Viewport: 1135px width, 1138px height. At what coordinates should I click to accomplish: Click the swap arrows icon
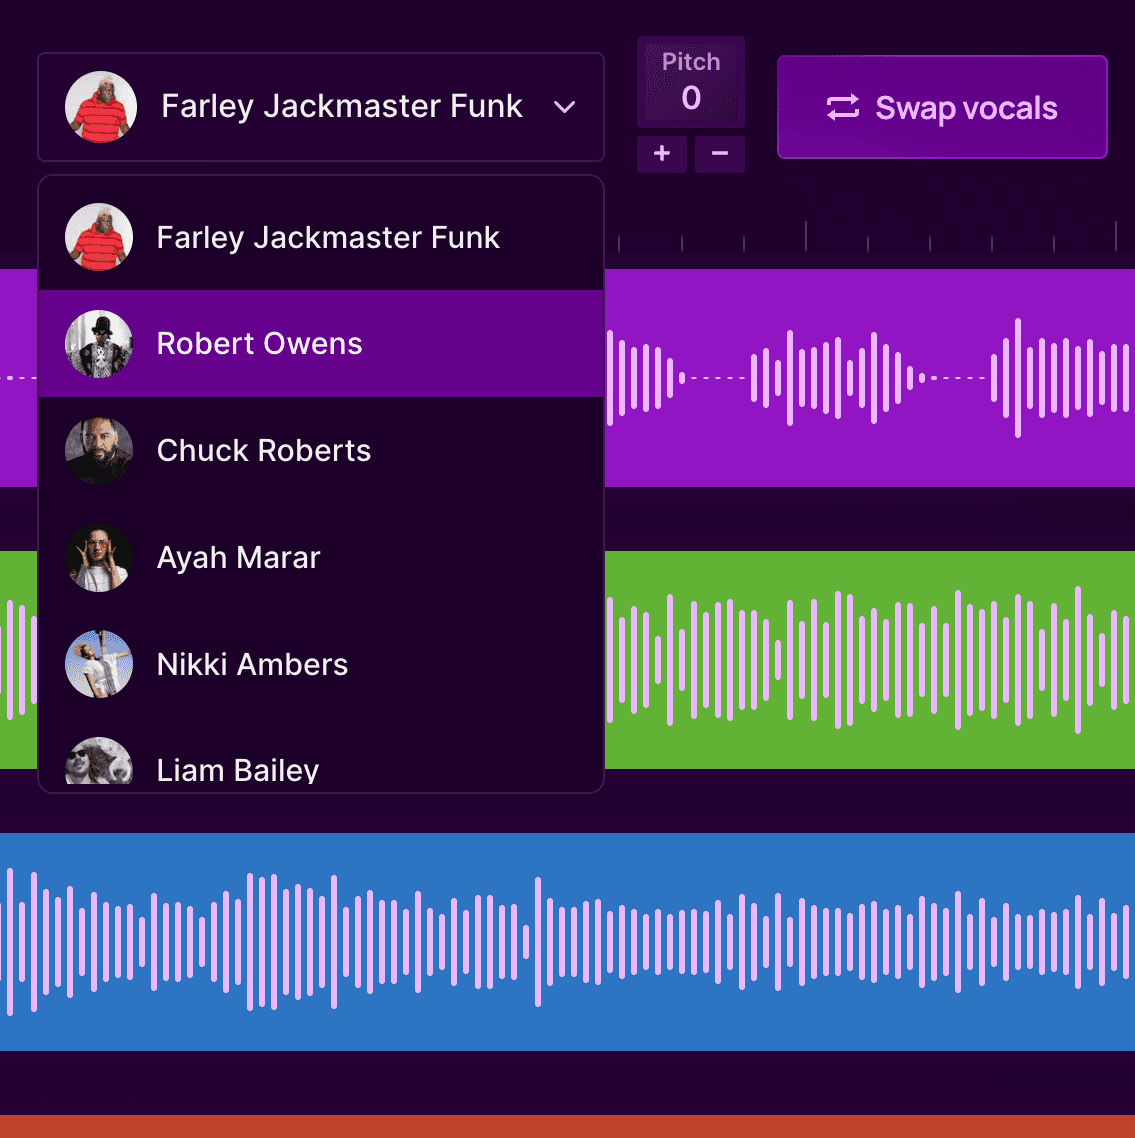842,108
